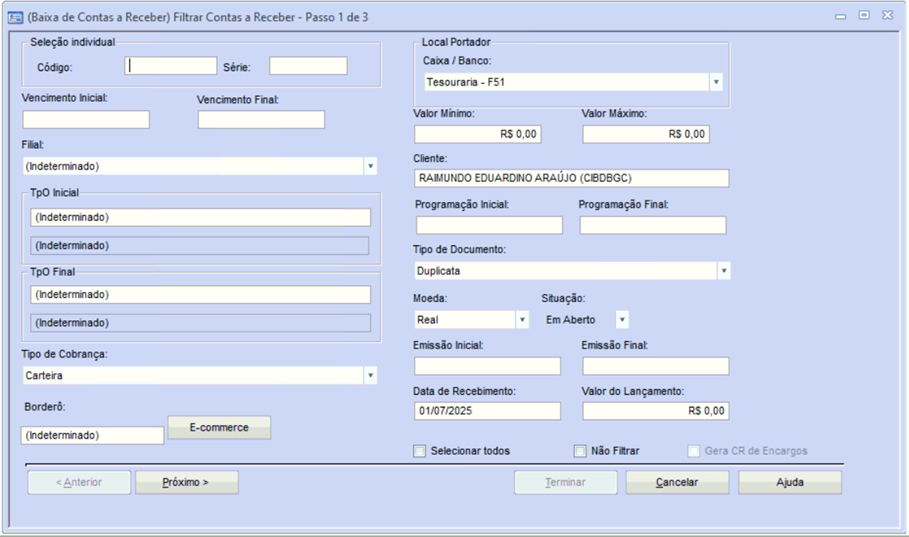The height and width of the screenshot is (537, 909).
Task: Click the Série input field
Action: click(x=308, y=66)
